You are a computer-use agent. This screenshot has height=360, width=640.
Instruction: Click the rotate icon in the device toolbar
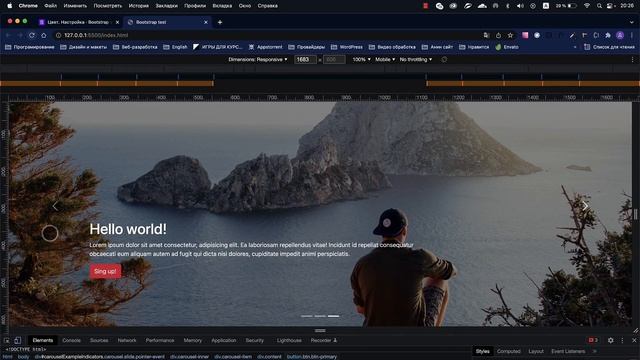444,60
